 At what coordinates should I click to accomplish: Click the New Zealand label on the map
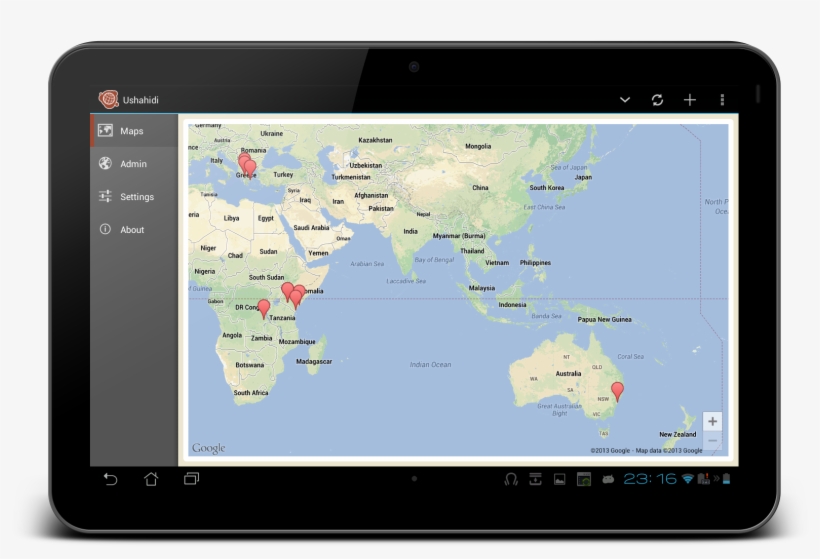point(678,435)
